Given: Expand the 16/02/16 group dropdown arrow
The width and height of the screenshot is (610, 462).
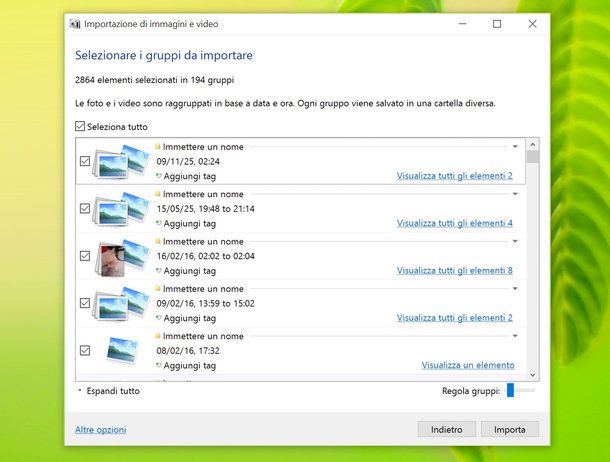Looking at the screenshot, I should 515,242.
